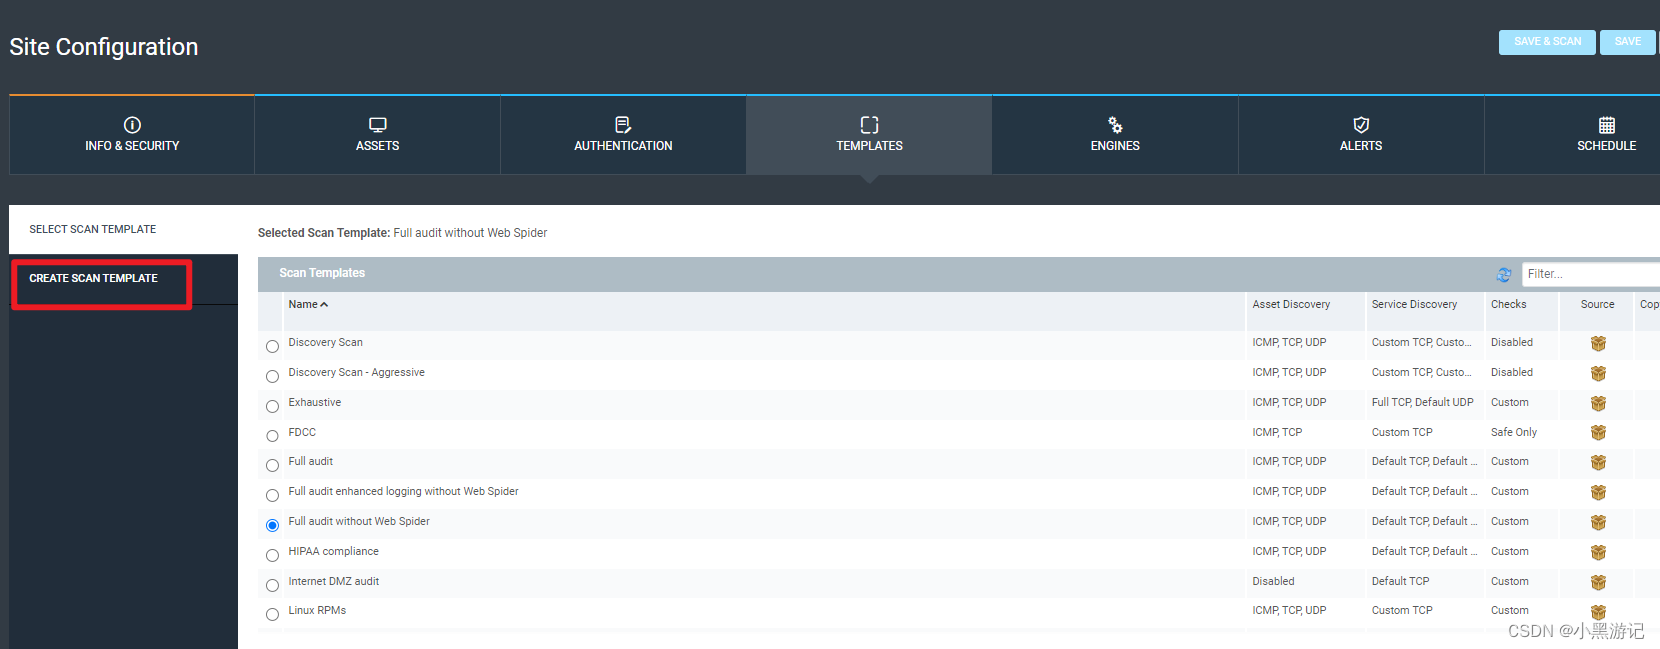
Task: Select Full audit without Web Spider radio
Action: [272, 525]
